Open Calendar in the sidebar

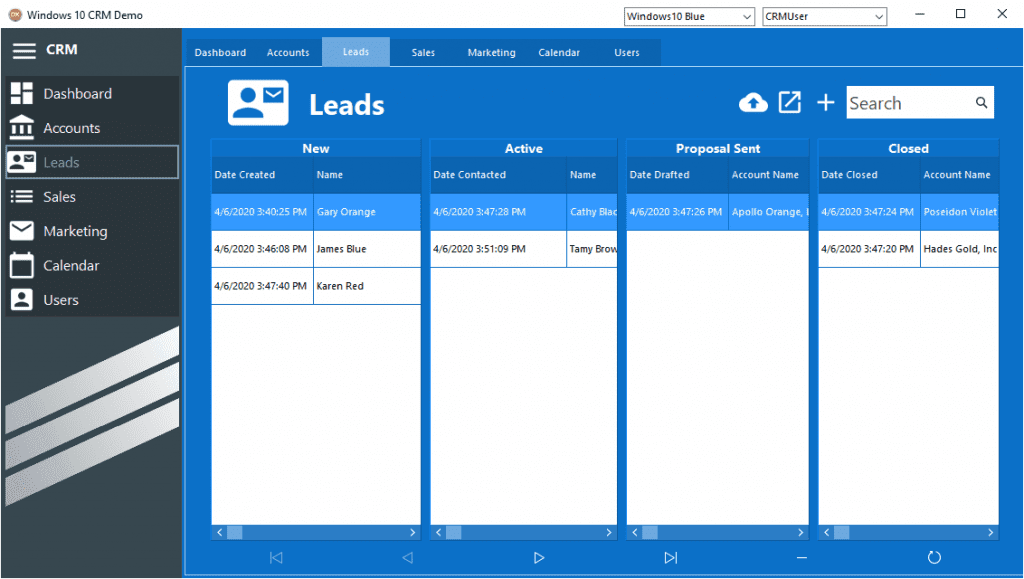tap(91, 266)
